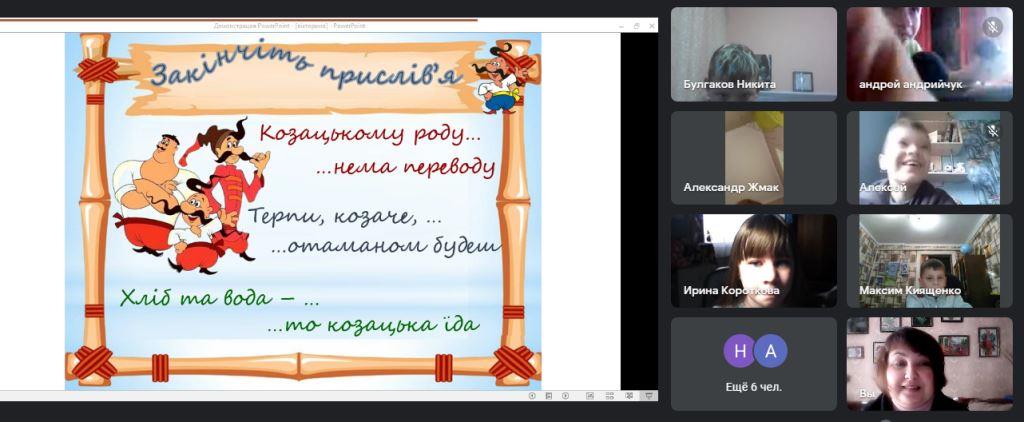Click the PowerPoint window title text

(290, 25)
